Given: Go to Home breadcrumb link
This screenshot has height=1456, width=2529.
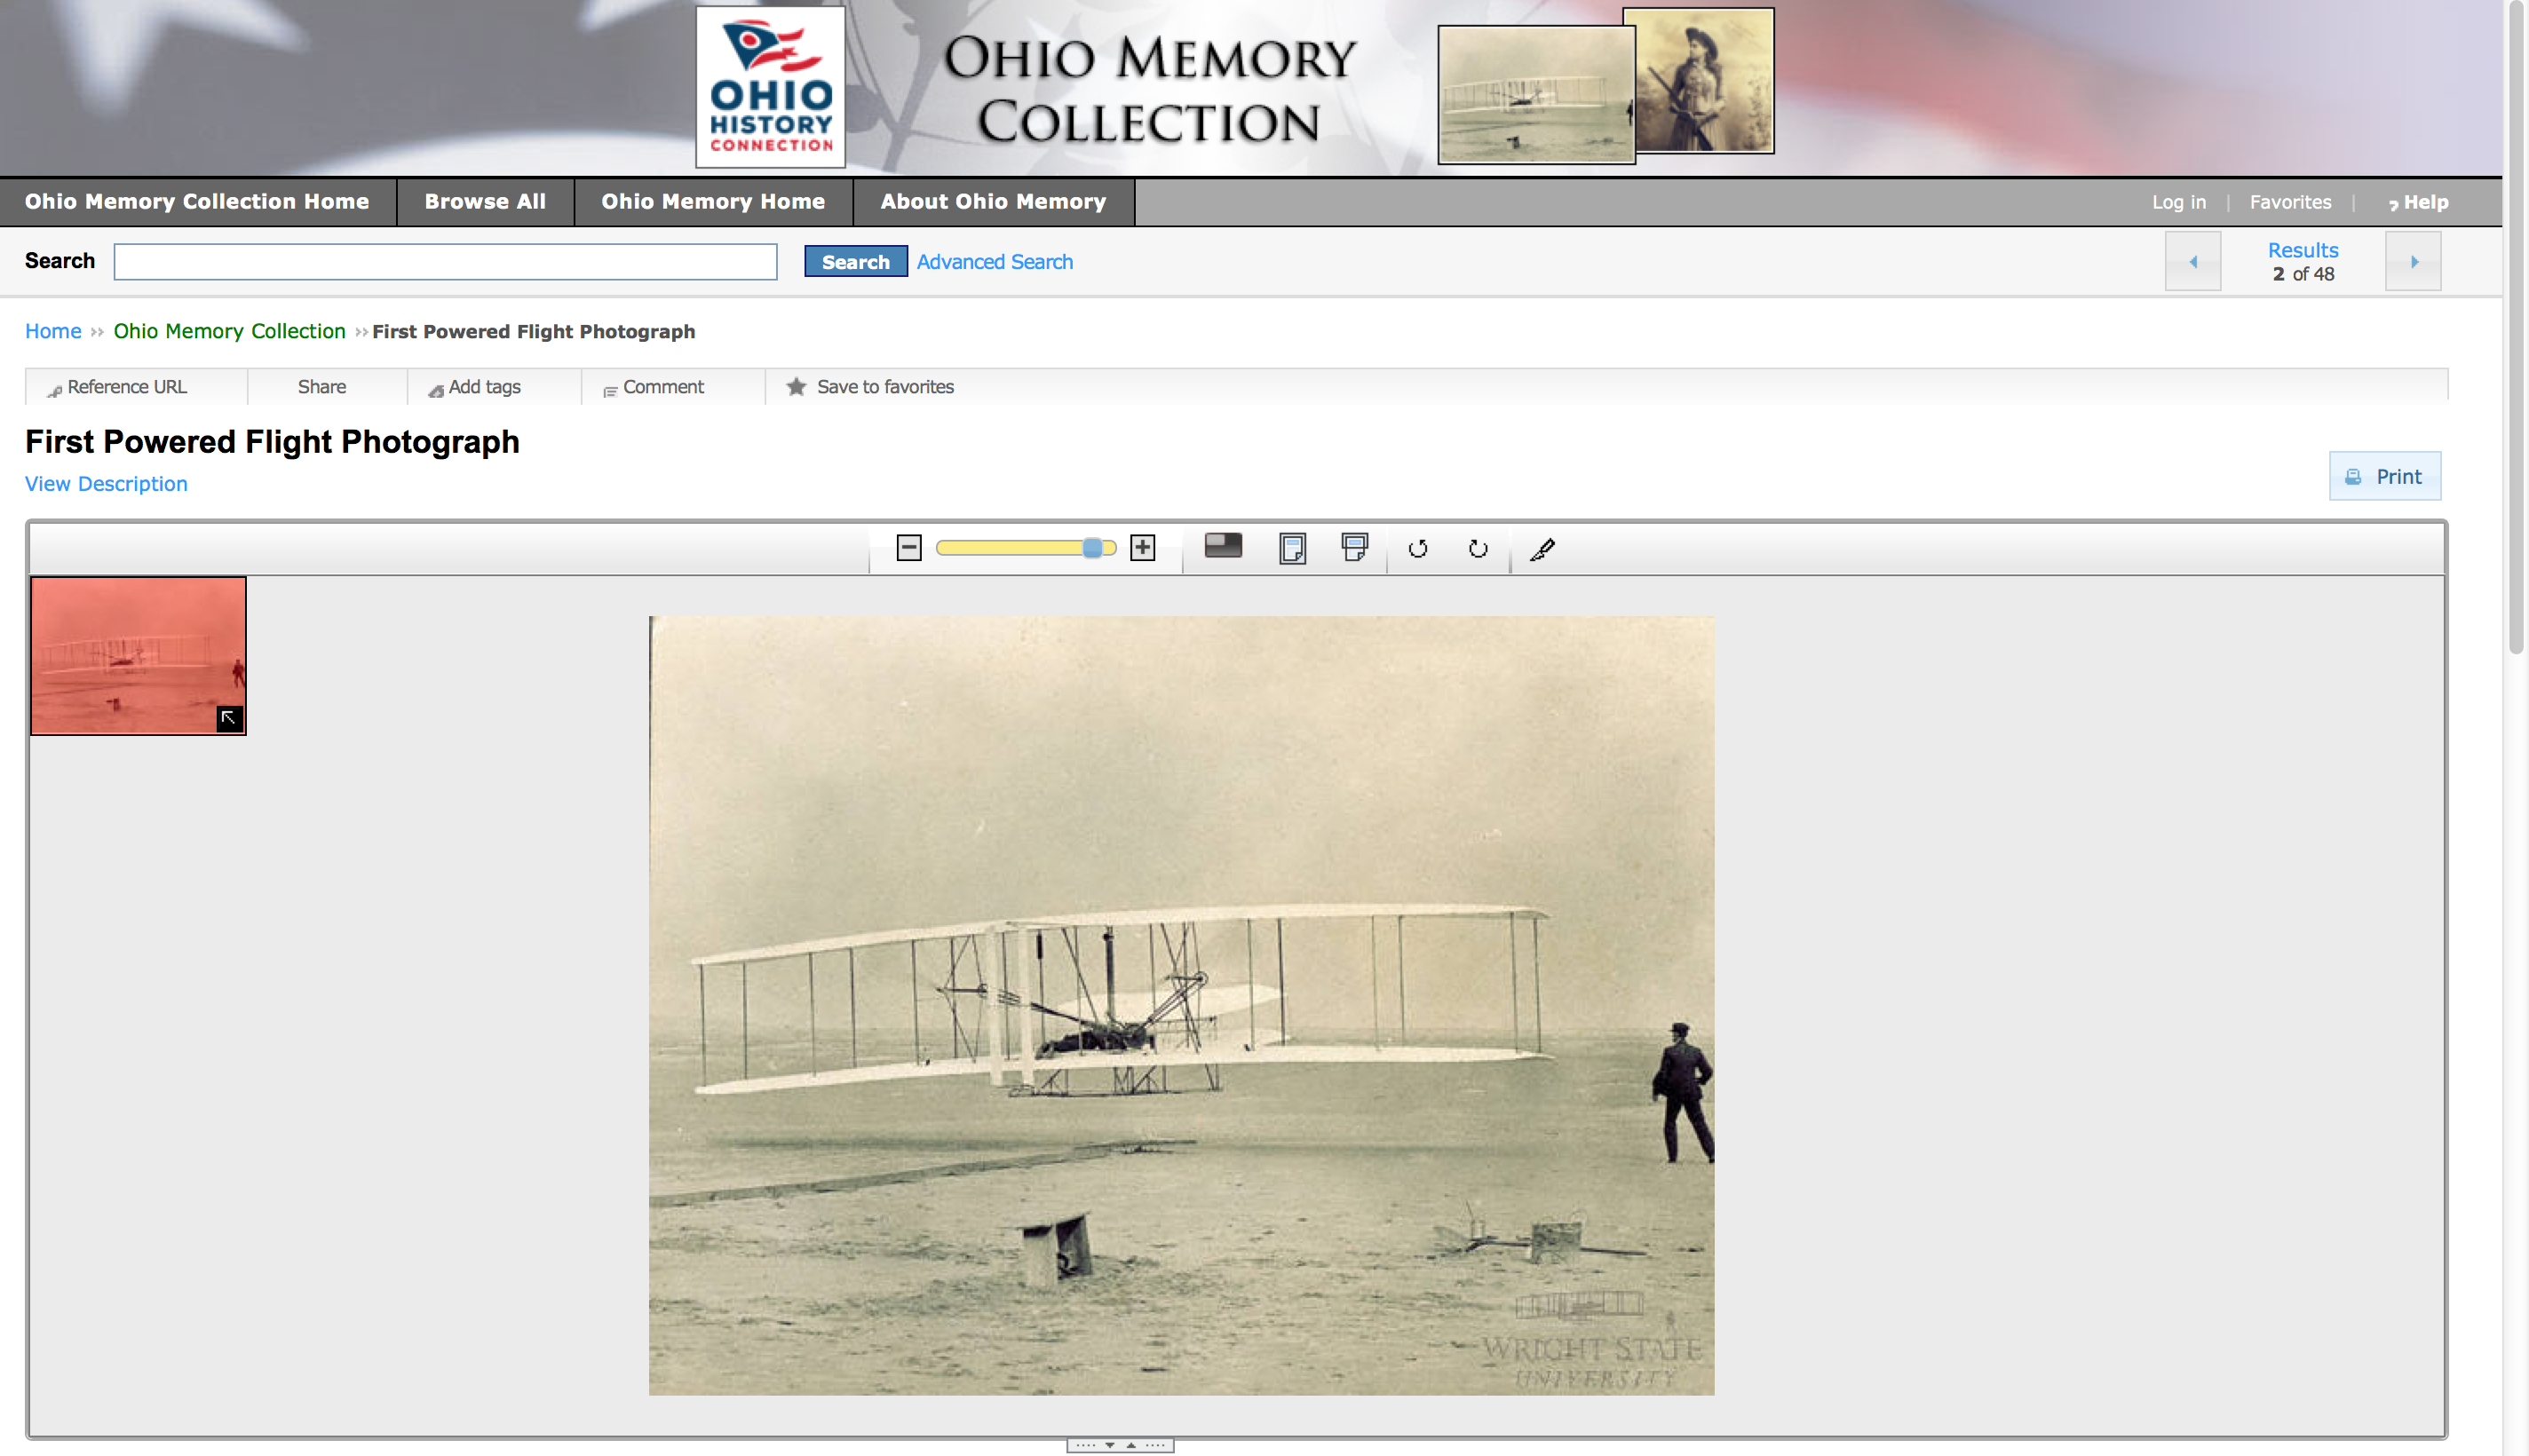Looking at the screenshot, I should point(53,331).
